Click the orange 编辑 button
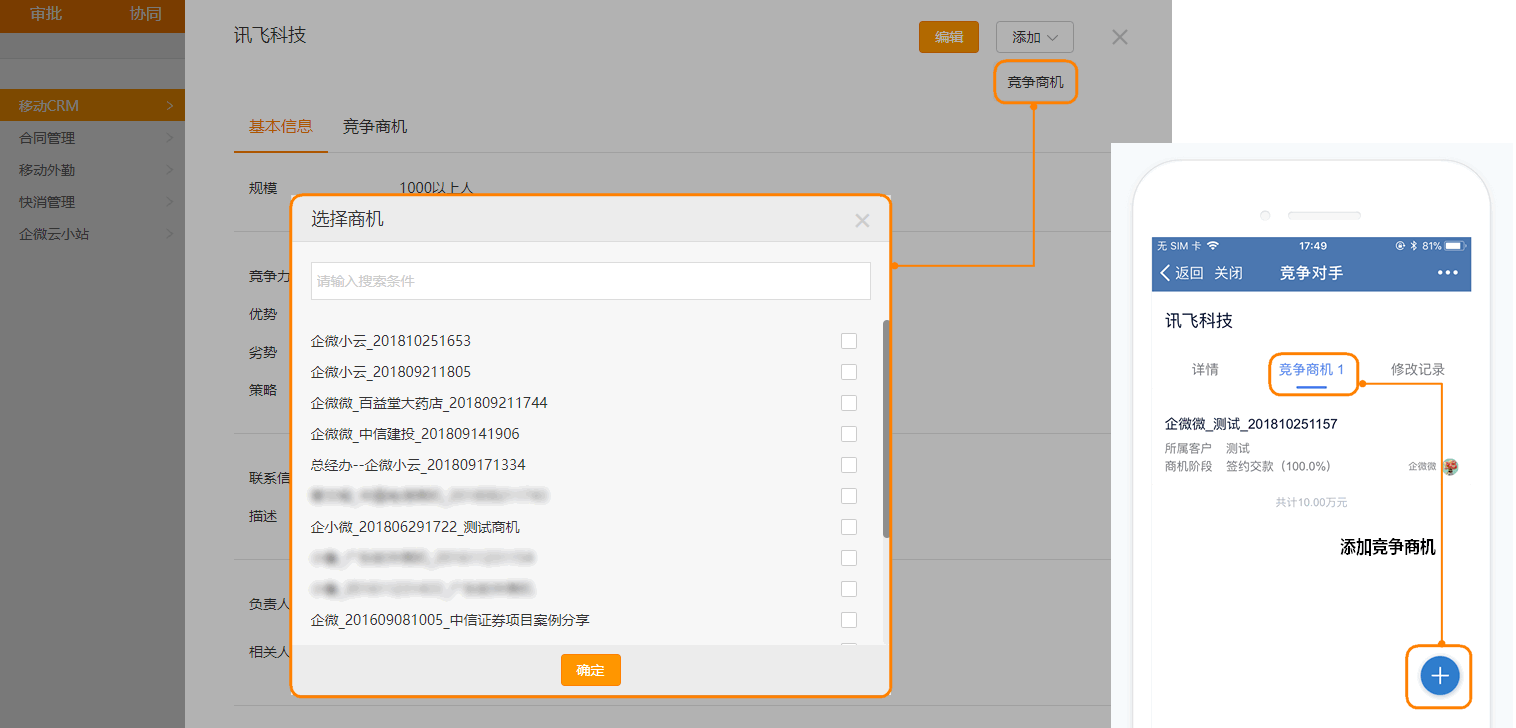This screenshot has height=728, width=1516. pos(948,37)
